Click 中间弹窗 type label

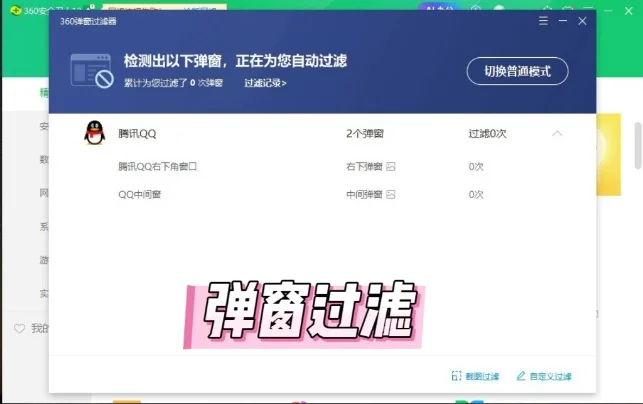[364, 194]
